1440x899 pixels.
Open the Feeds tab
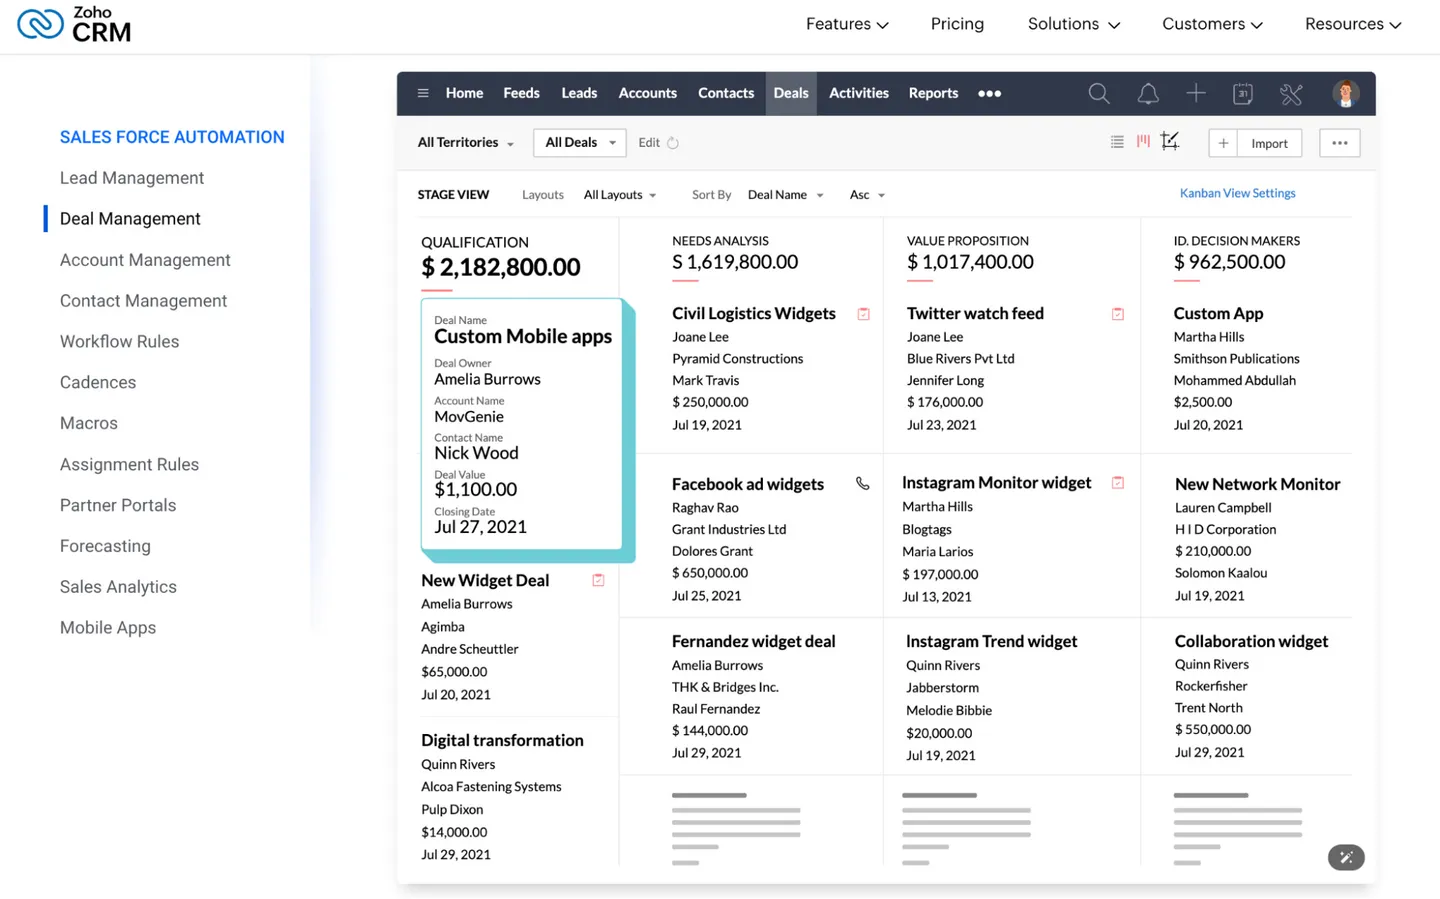click(x=521, y=93)
